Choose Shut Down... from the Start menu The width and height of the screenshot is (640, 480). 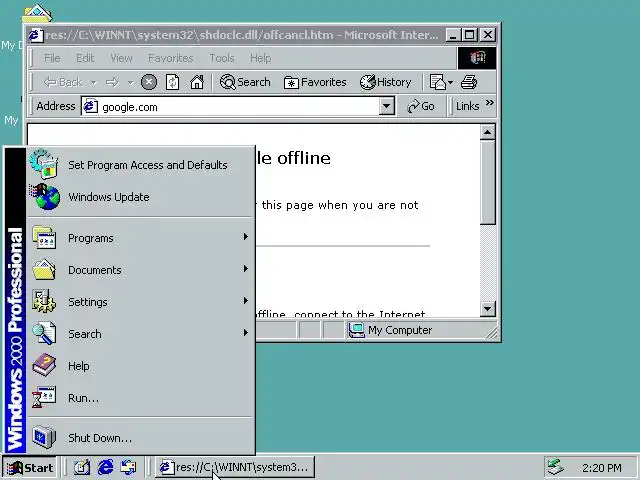click(x=140, y=438)
